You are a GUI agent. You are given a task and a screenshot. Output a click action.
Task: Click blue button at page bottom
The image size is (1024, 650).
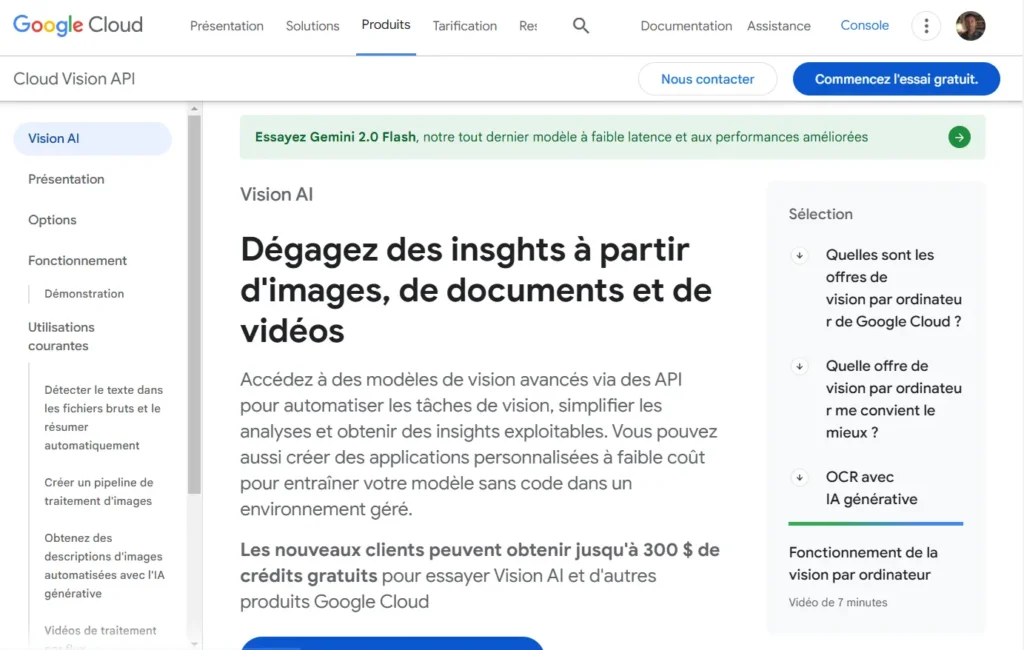392,643
